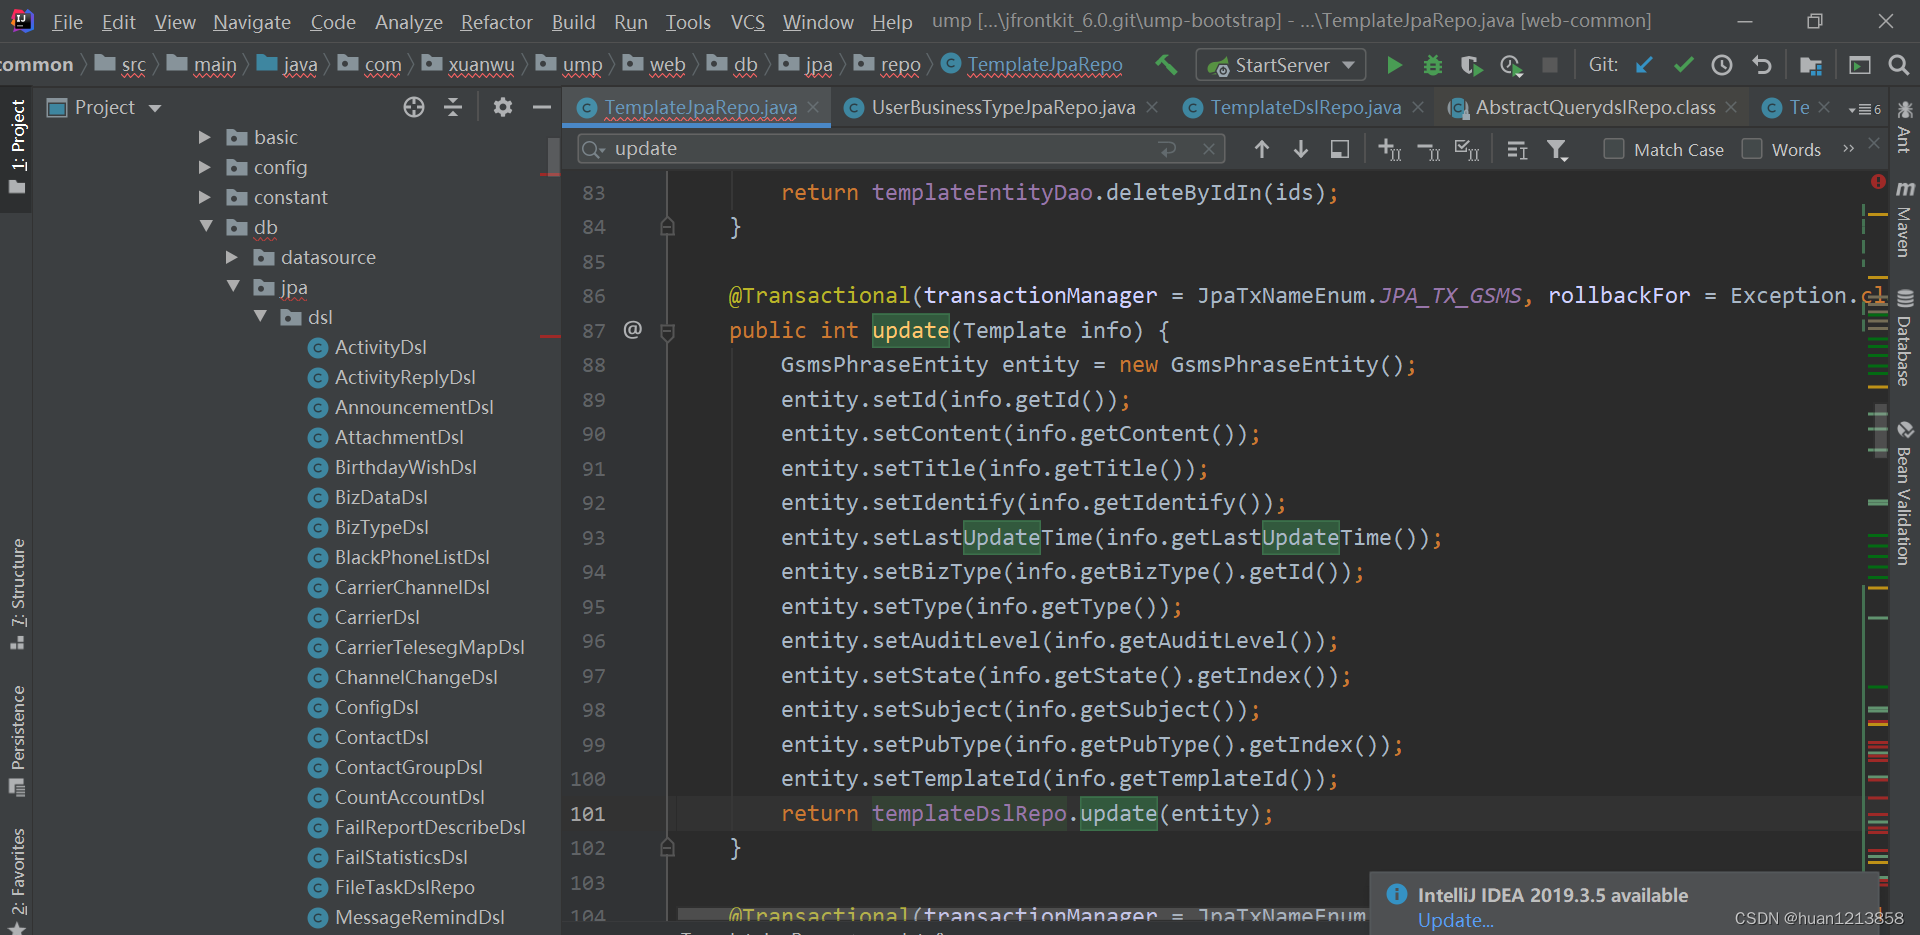Collapse the jpa folder
The height and width of the screenshot is (935, 1920).
233,287
